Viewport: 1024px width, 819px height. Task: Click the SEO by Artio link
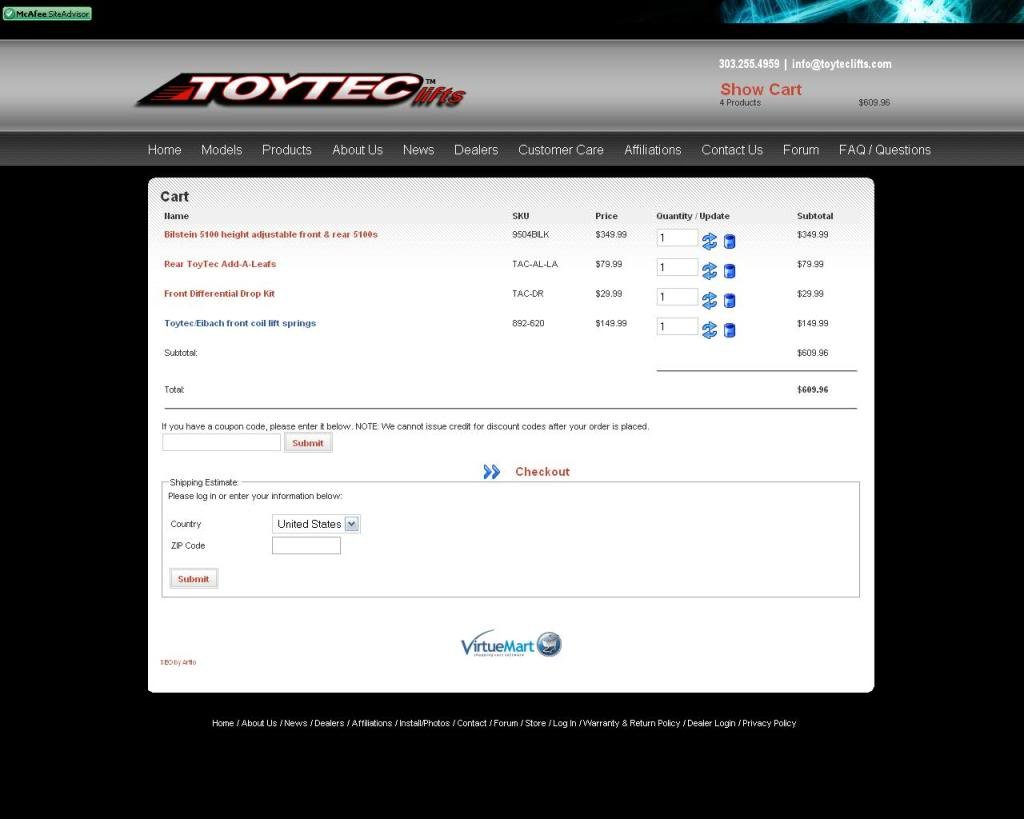click(178, 662)
